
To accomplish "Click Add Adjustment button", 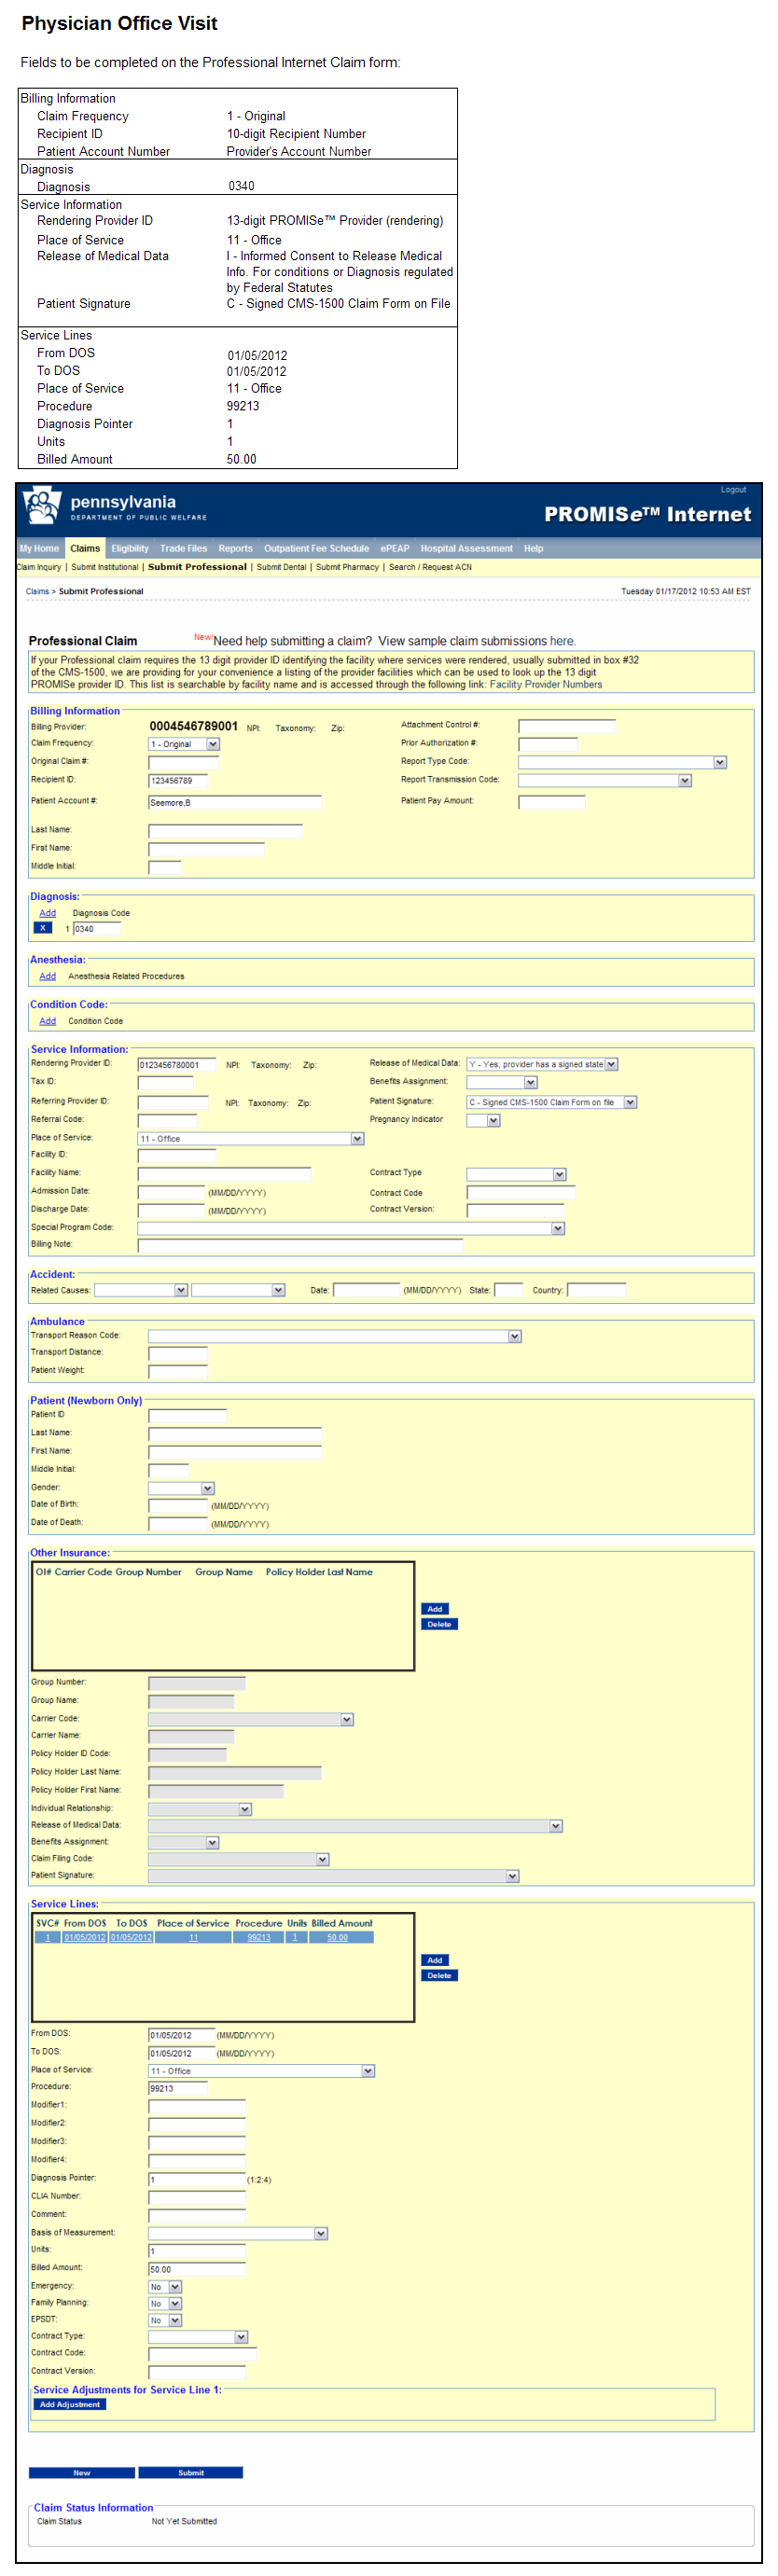I will 70,2404.
